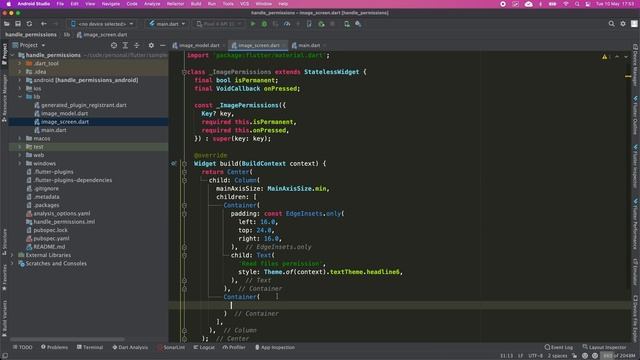Open the Terminal tool window
The image size is (640, 360).
tap(90, 347)
